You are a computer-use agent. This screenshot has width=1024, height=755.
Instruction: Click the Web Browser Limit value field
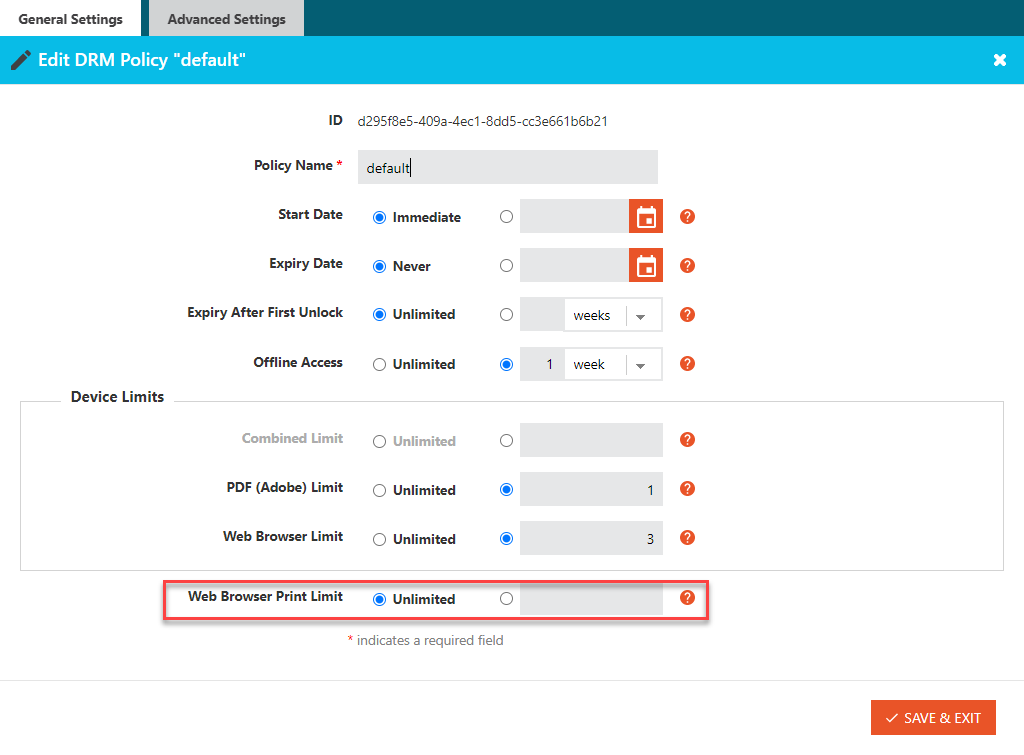[x=592, y=538]
